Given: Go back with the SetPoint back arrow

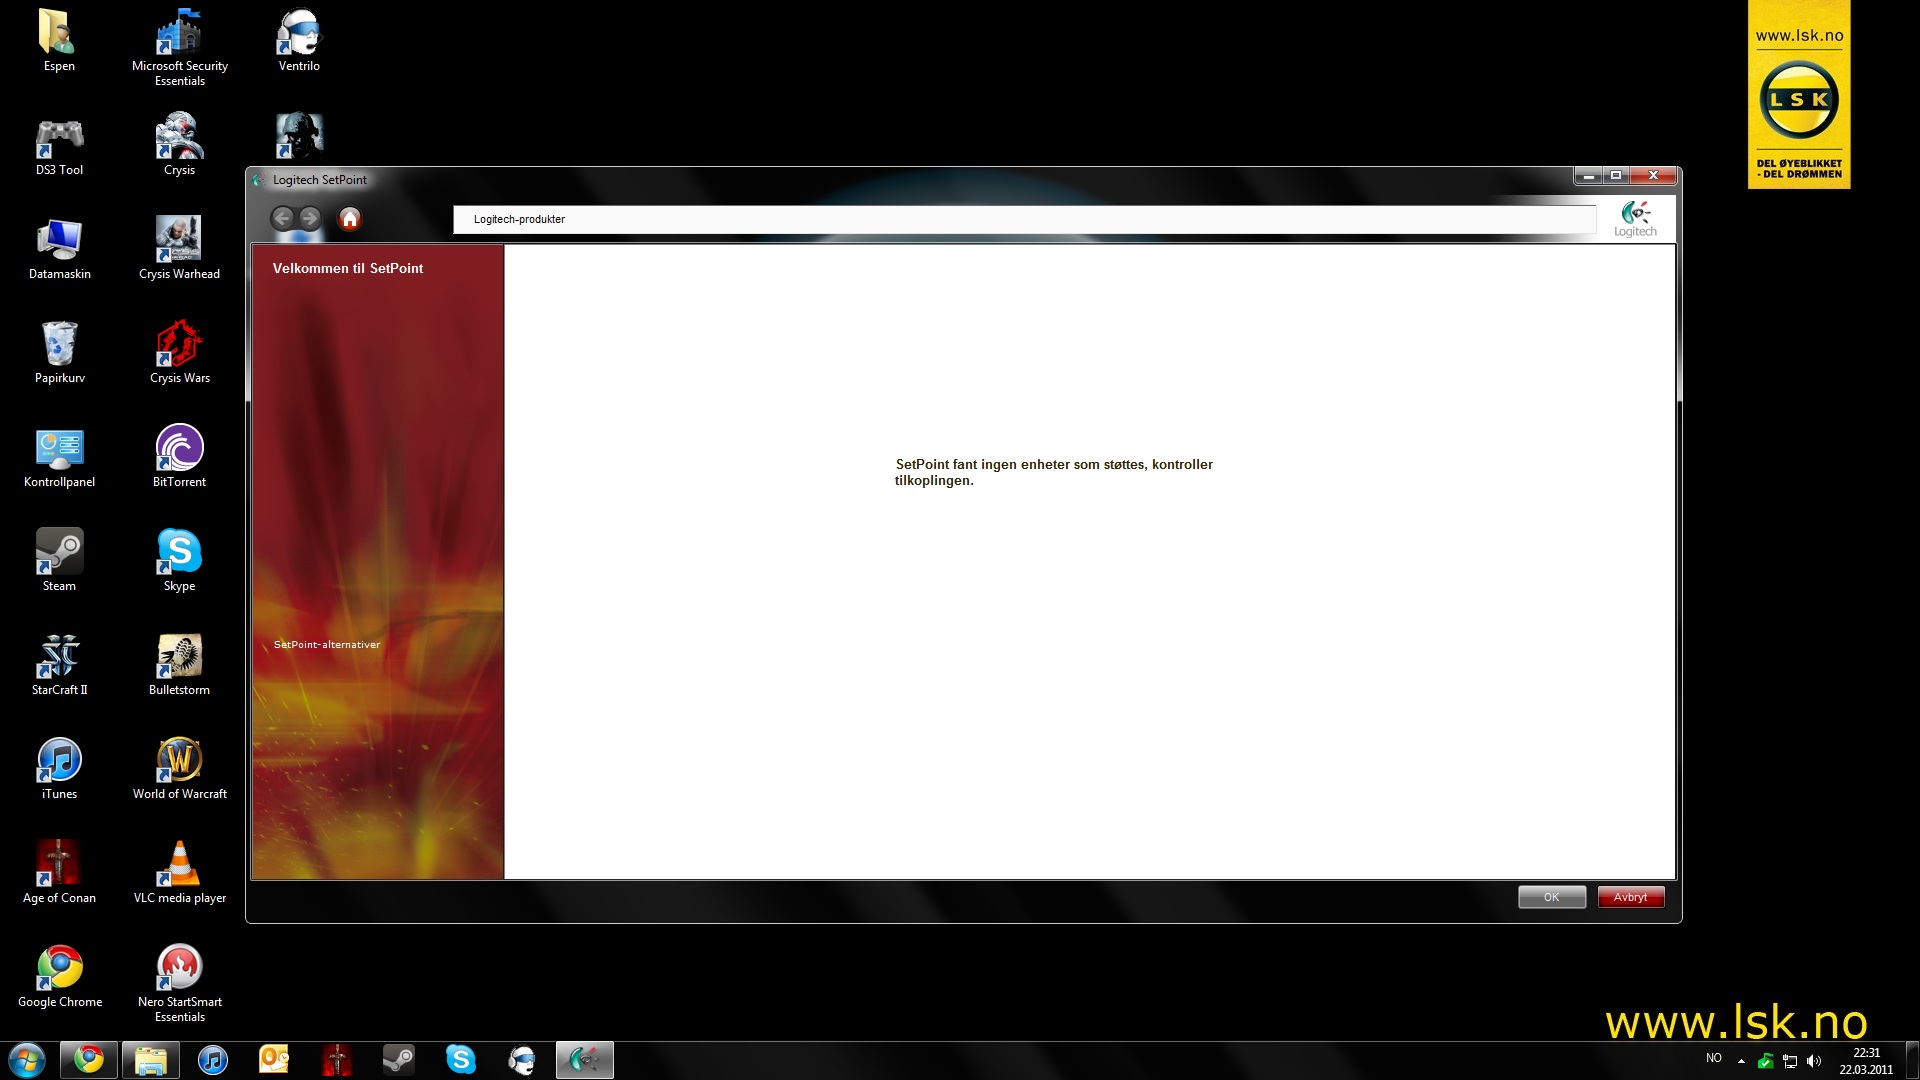Looking at the screenshot, I should click(282, 218).
